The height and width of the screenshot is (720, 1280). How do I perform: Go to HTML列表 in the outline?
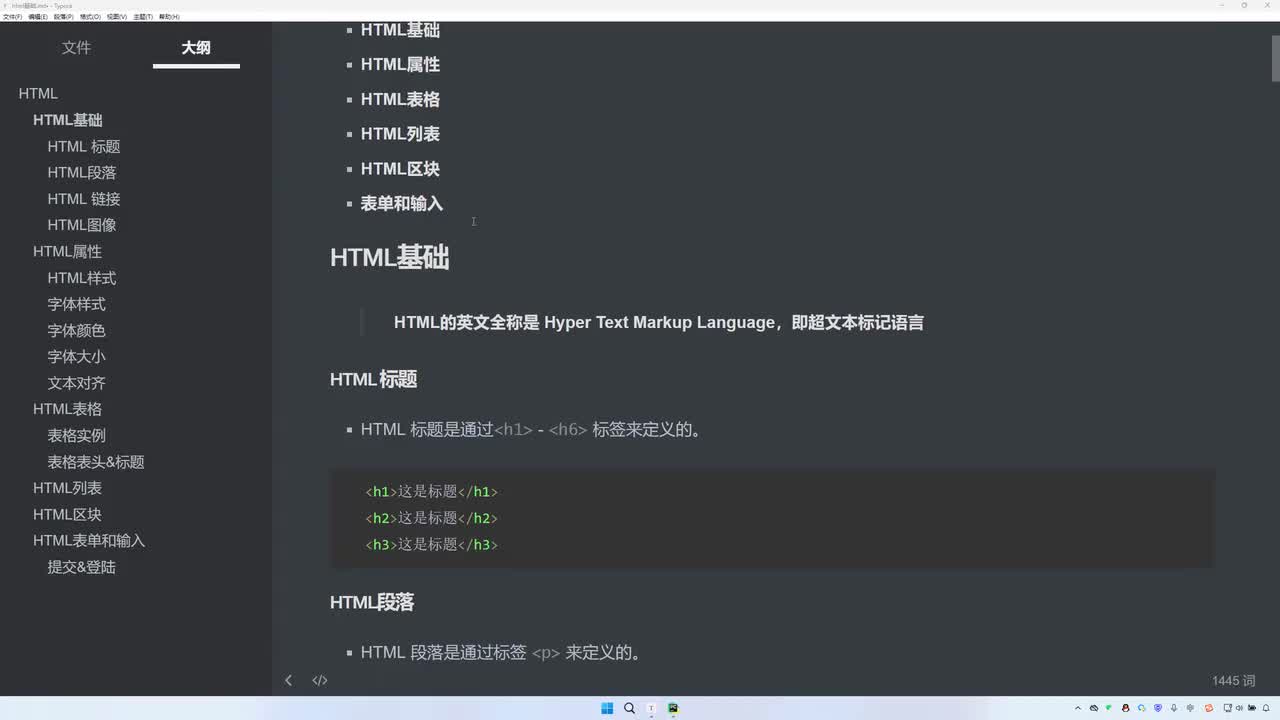pos(67,488)
